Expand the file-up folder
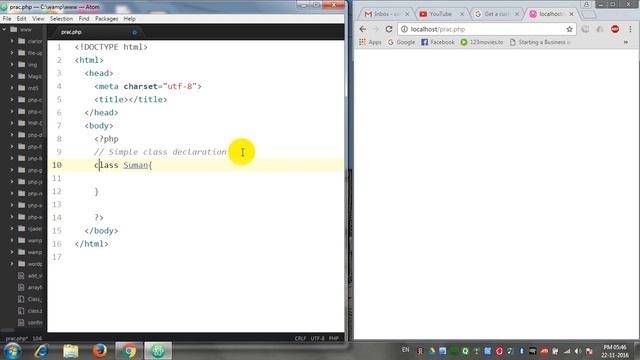Screen dimensions: 640x360 12,53
